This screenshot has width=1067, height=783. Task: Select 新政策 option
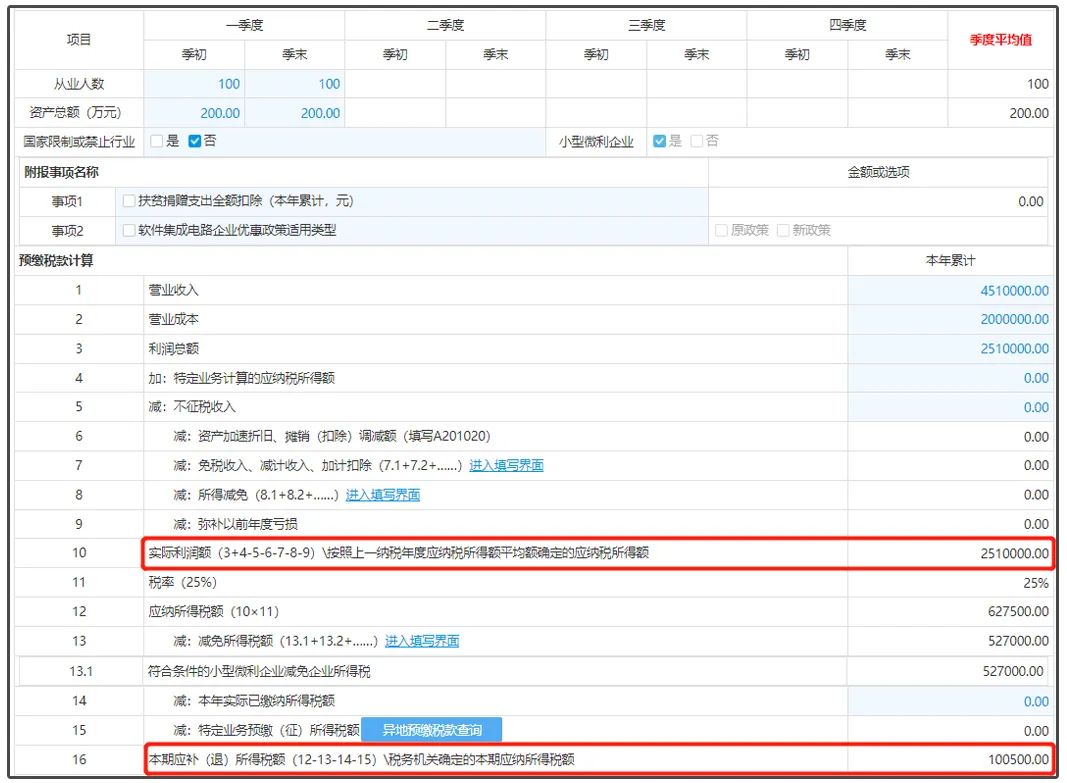coord(783,230)
